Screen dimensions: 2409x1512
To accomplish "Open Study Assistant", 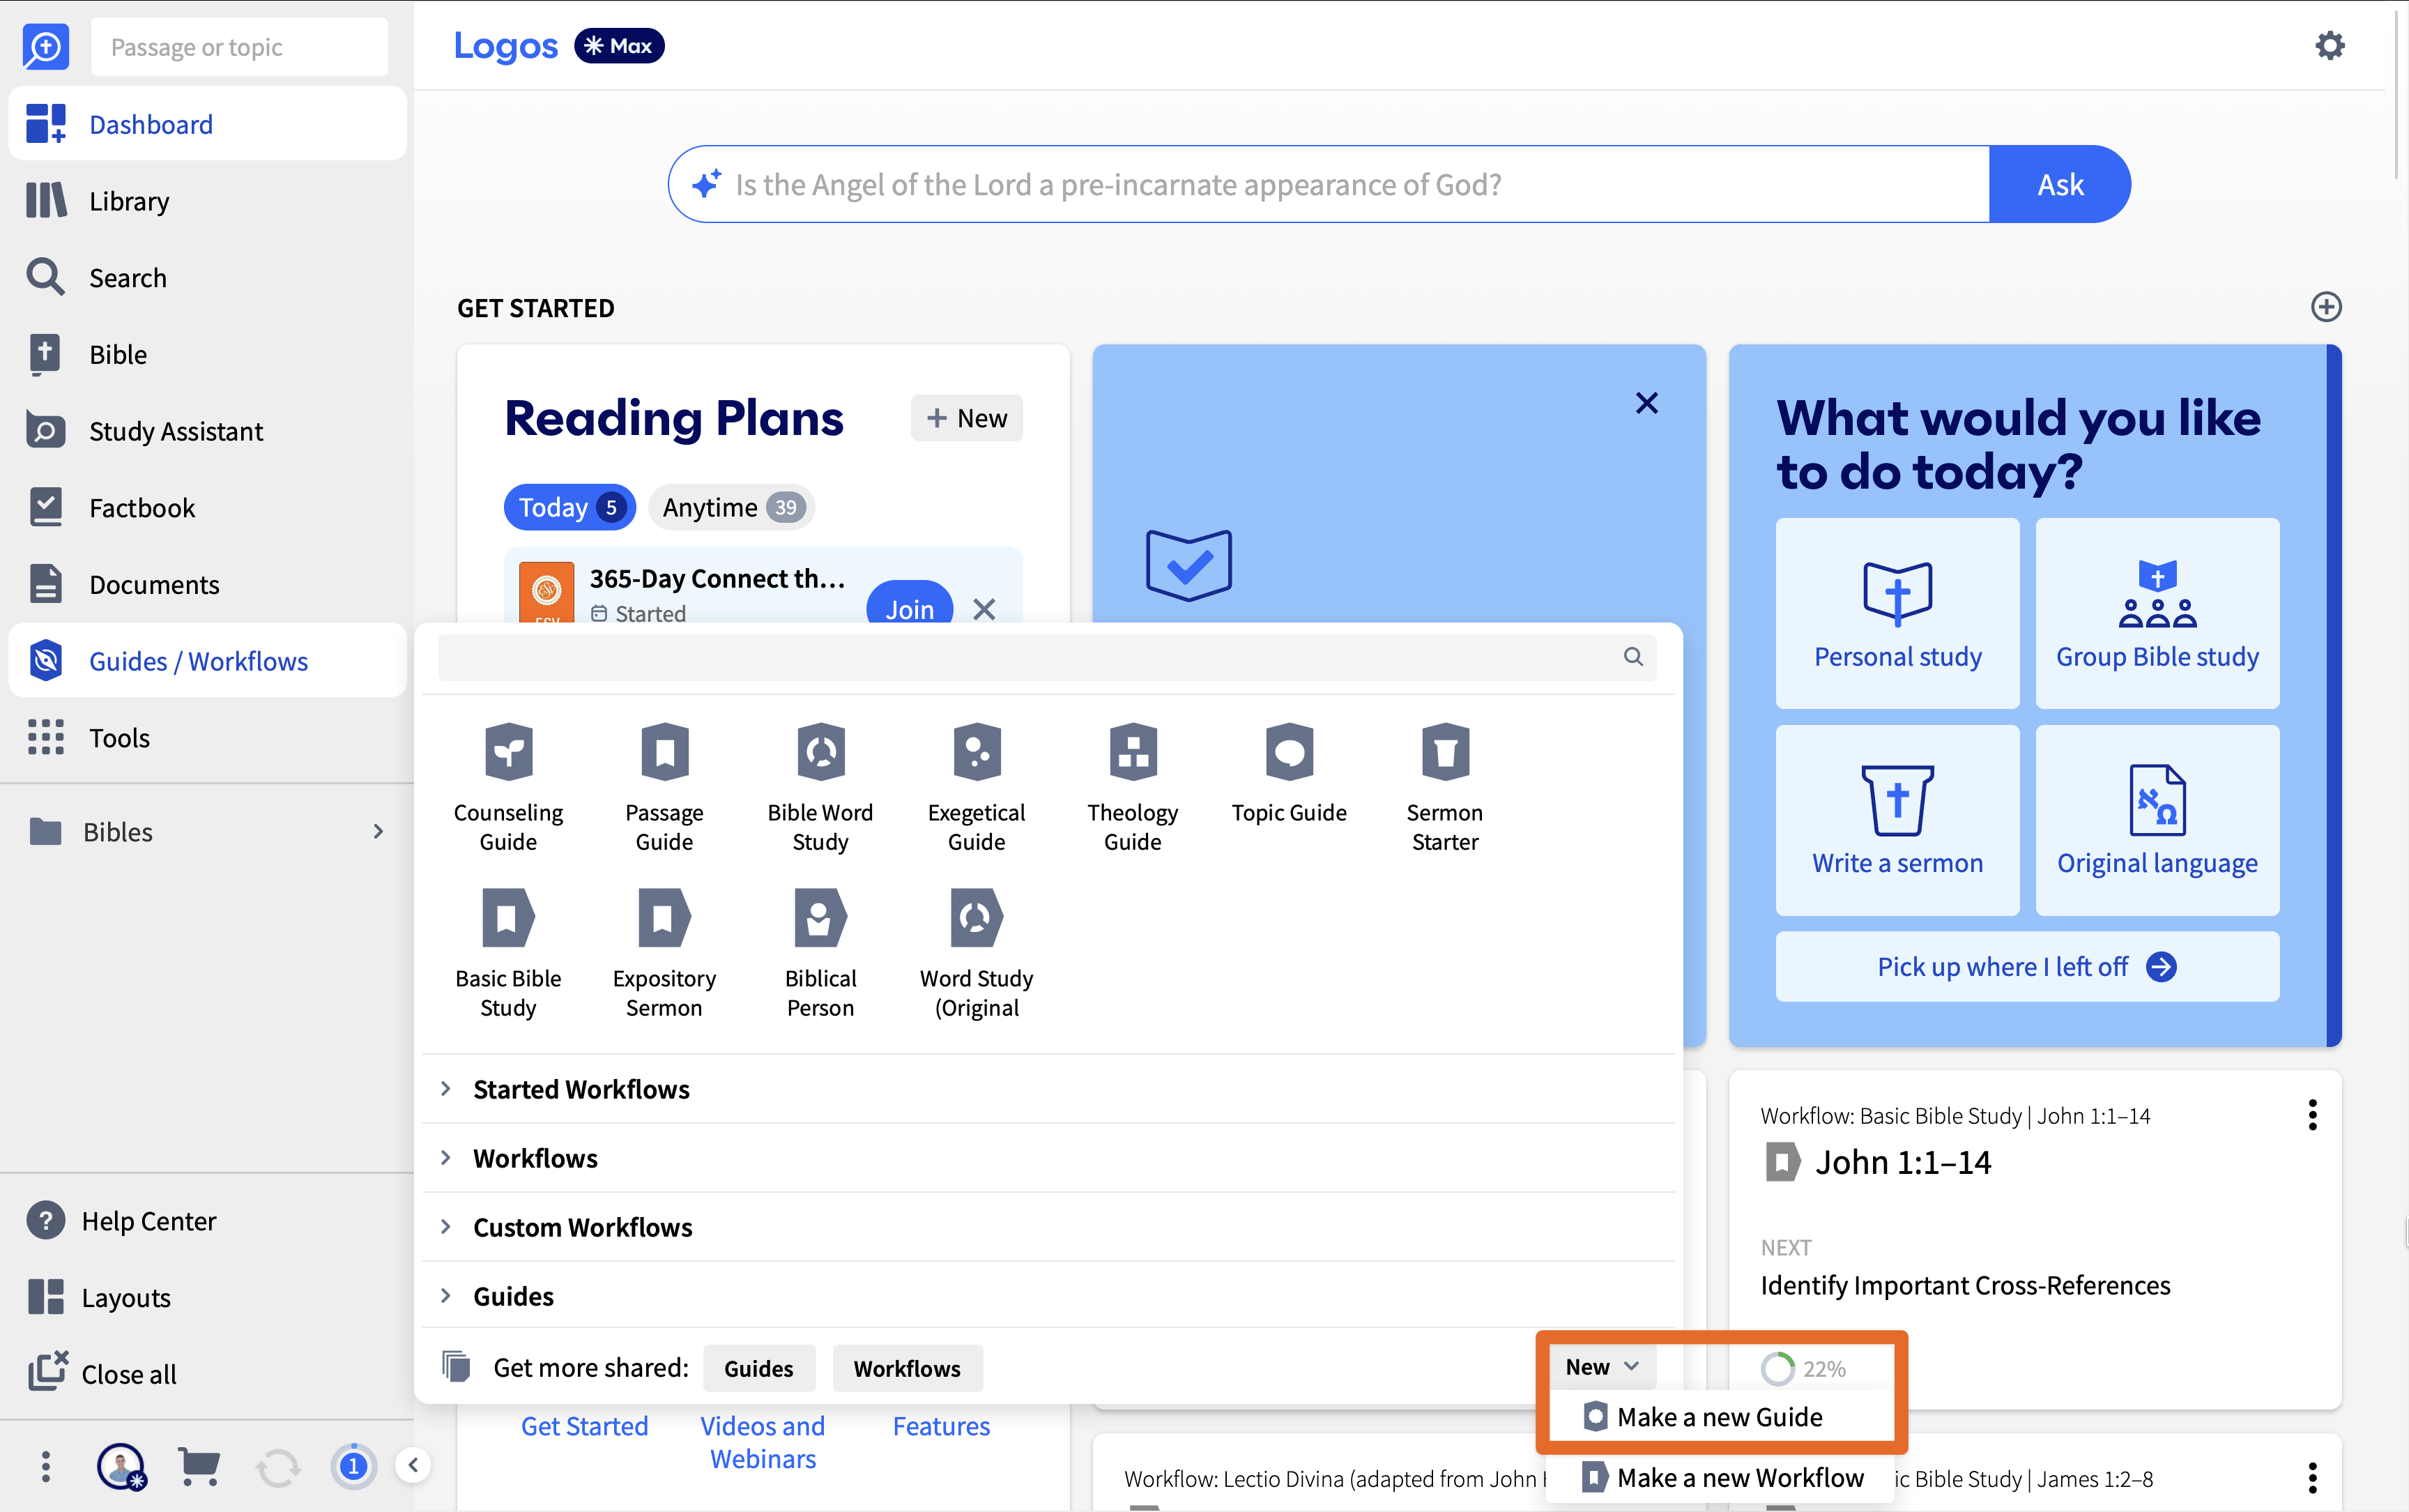I will pos(207,431).
